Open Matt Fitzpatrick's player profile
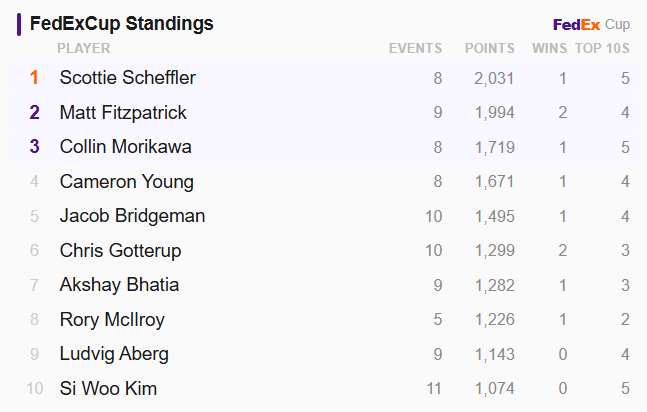 (x=123, y=112)
